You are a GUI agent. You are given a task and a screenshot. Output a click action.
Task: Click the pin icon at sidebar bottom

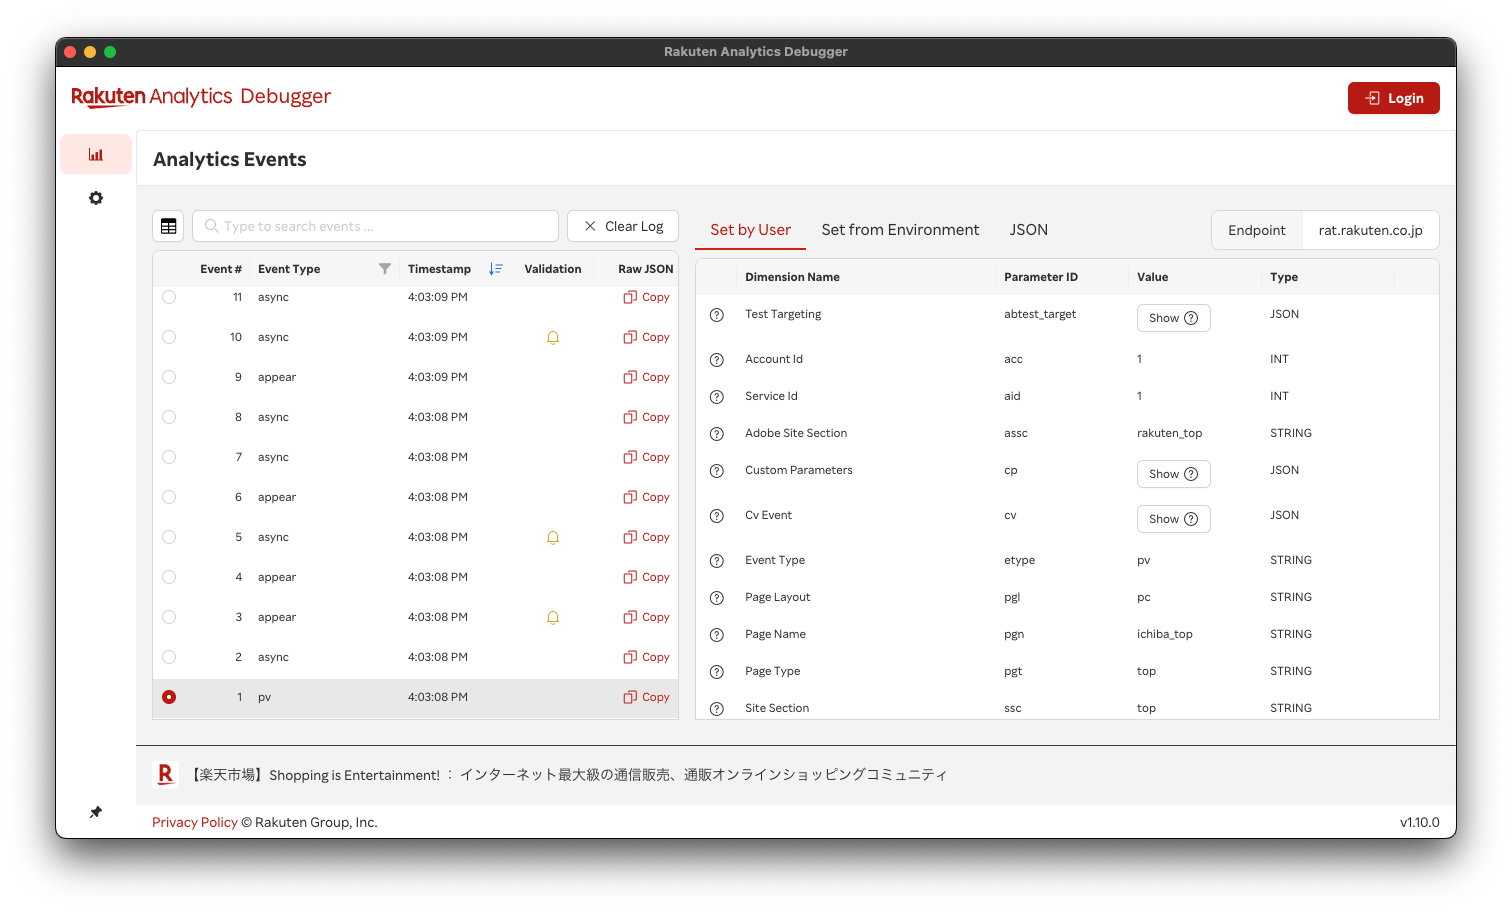(x=96, y=812)
